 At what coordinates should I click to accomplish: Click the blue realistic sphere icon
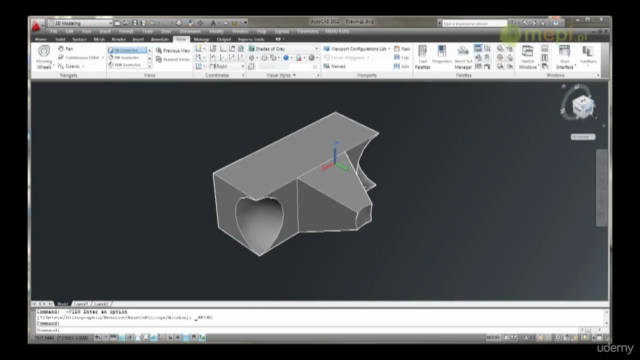coord(286,58)
